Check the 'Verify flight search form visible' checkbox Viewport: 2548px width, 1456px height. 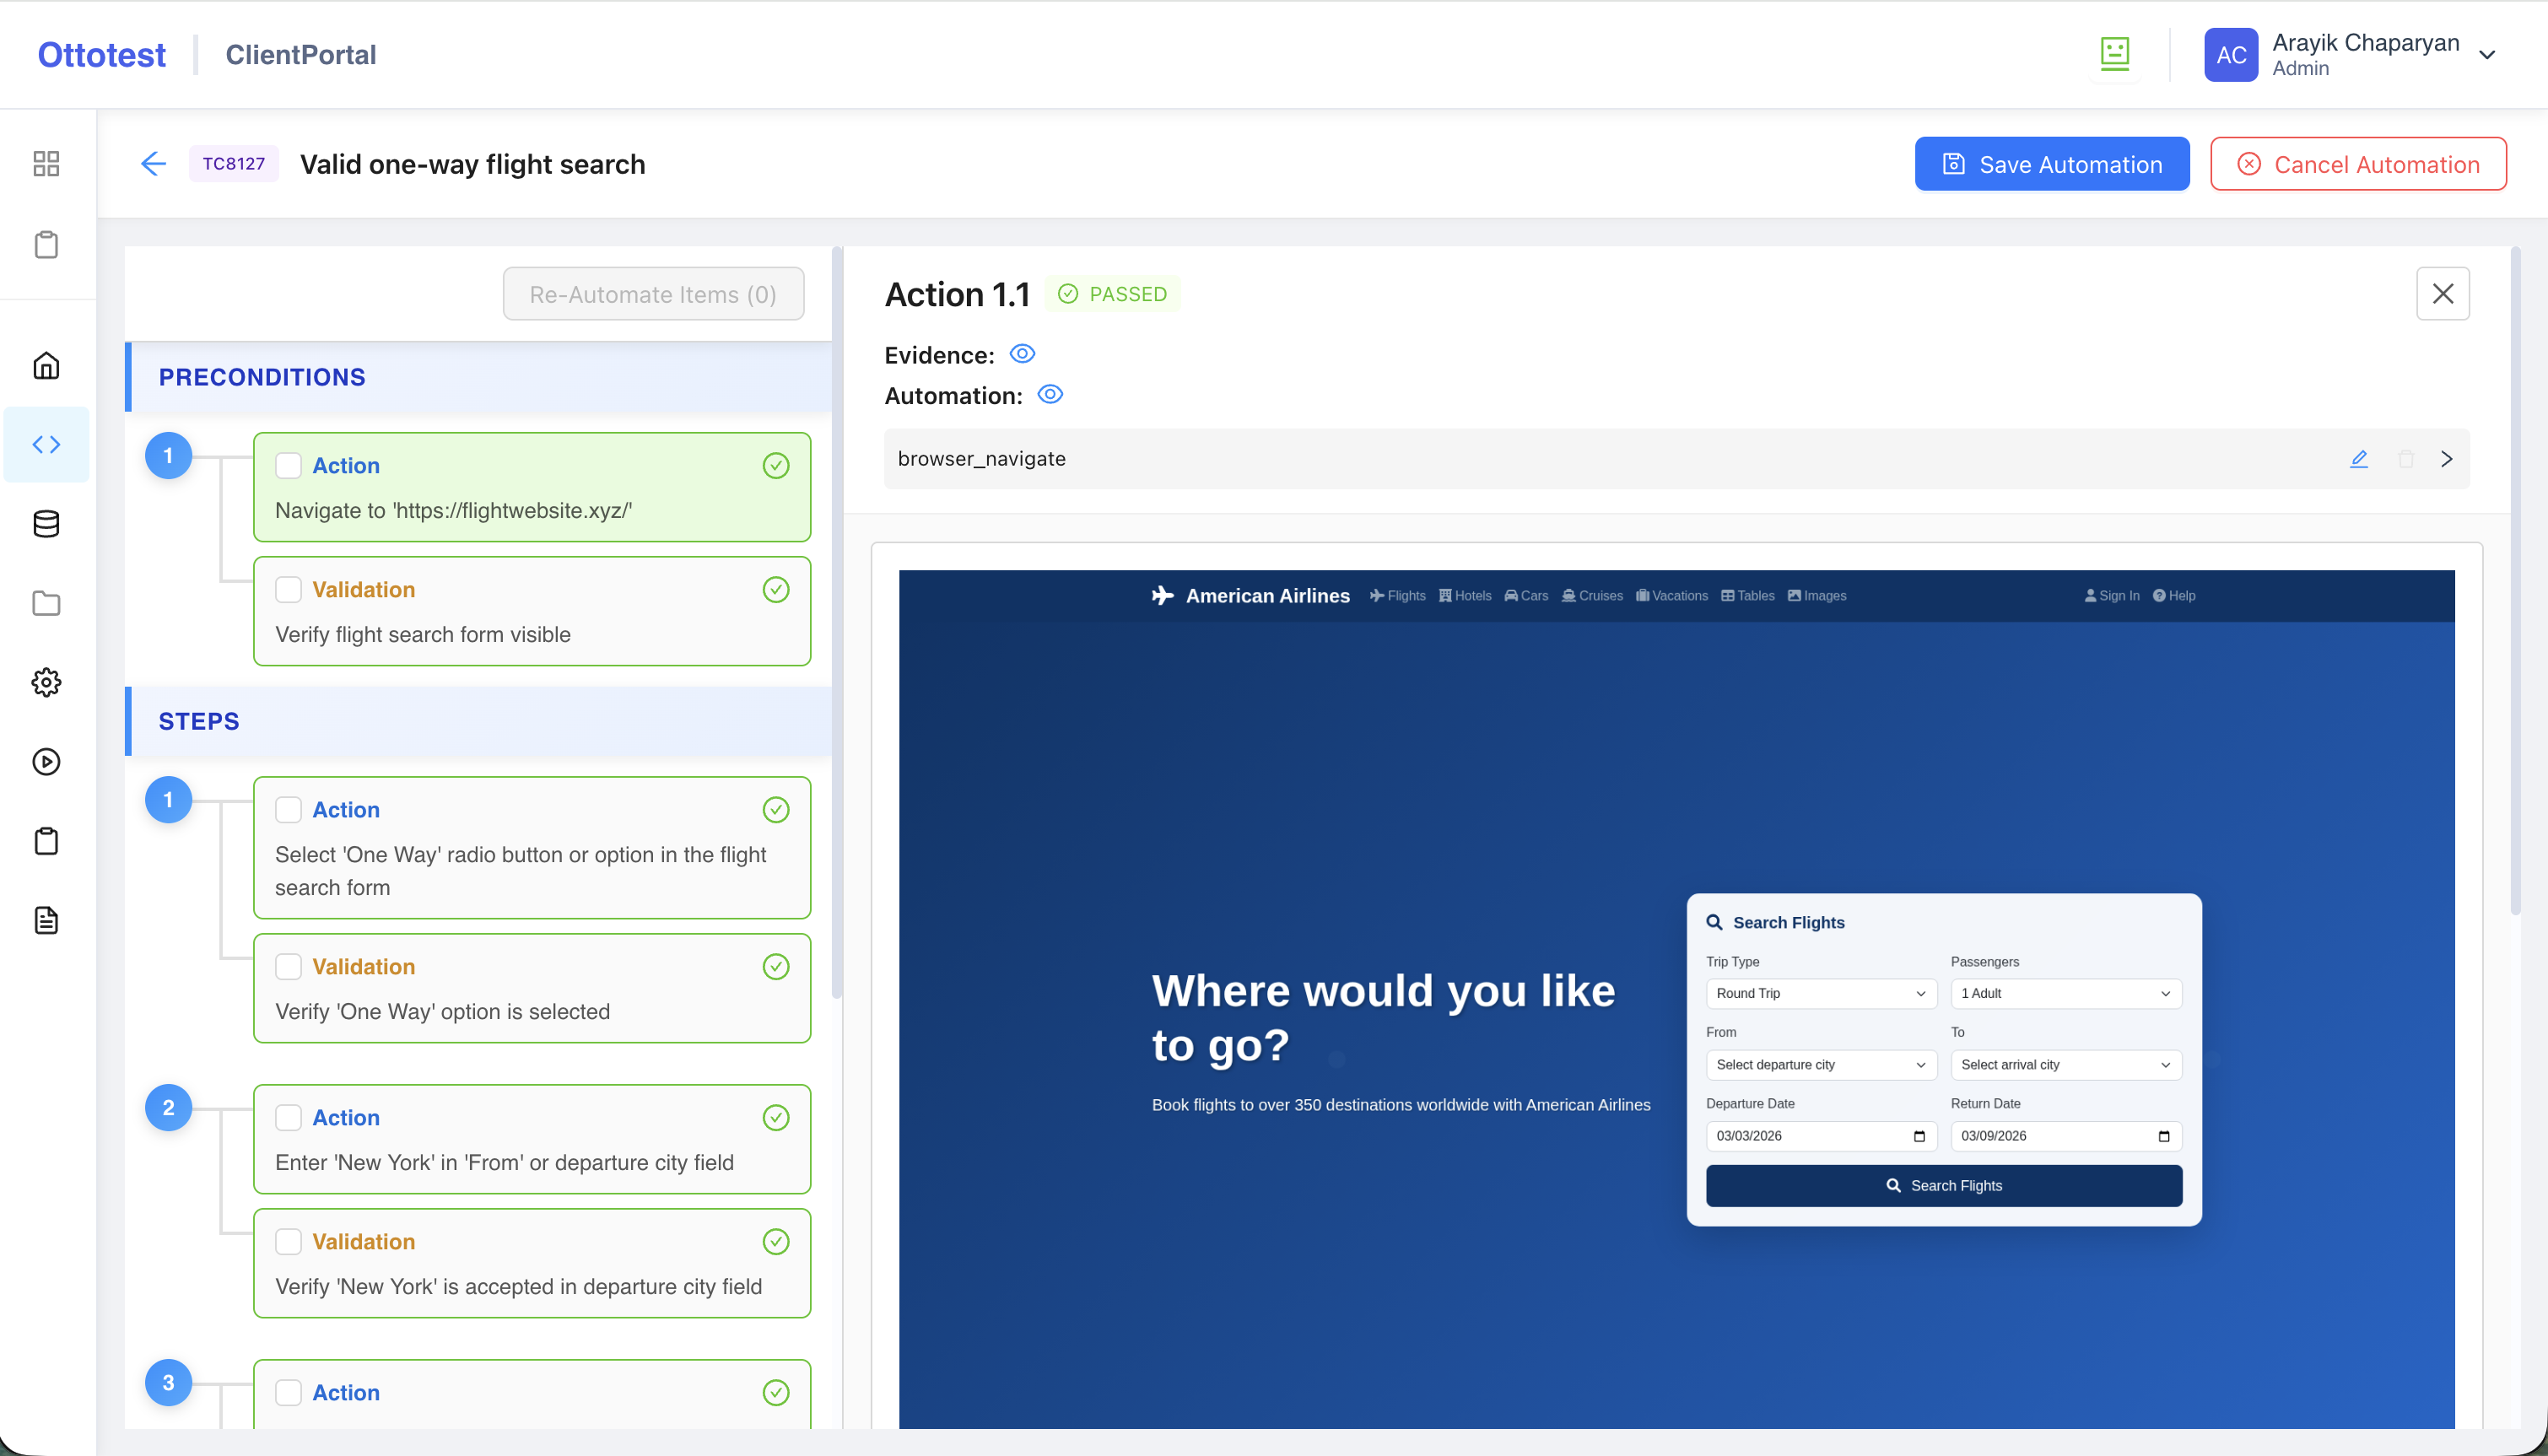288,590
